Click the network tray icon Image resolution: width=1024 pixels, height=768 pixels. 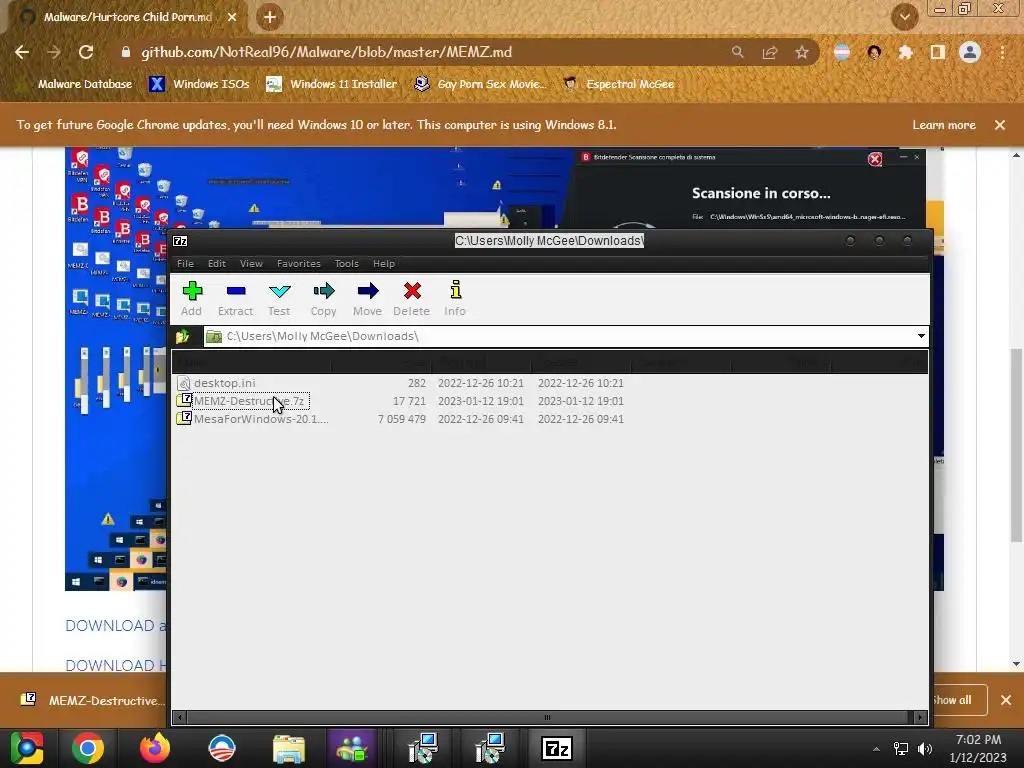point(901,749)
